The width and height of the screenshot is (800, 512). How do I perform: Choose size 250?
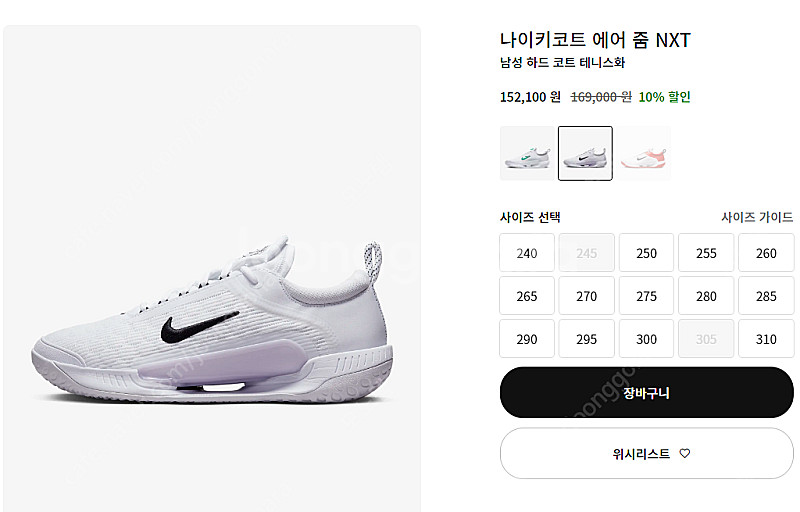pyautogui.click(x=647, y=253)
